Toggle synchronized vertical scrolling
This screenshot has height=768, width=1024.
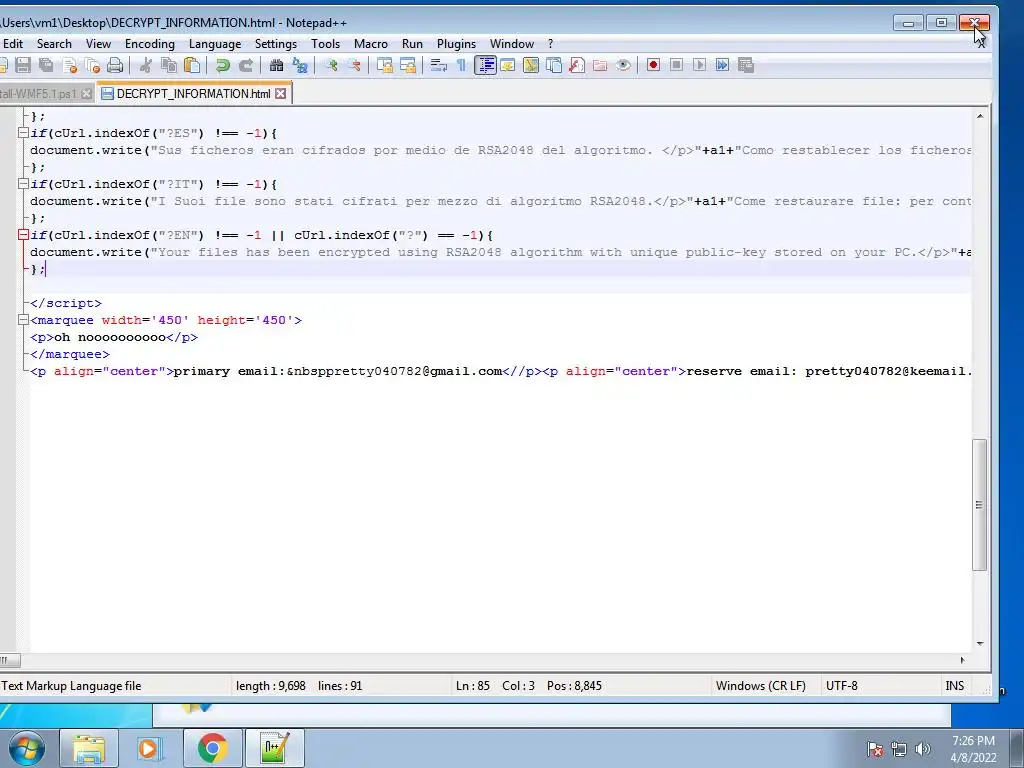(x=385, y=65)
